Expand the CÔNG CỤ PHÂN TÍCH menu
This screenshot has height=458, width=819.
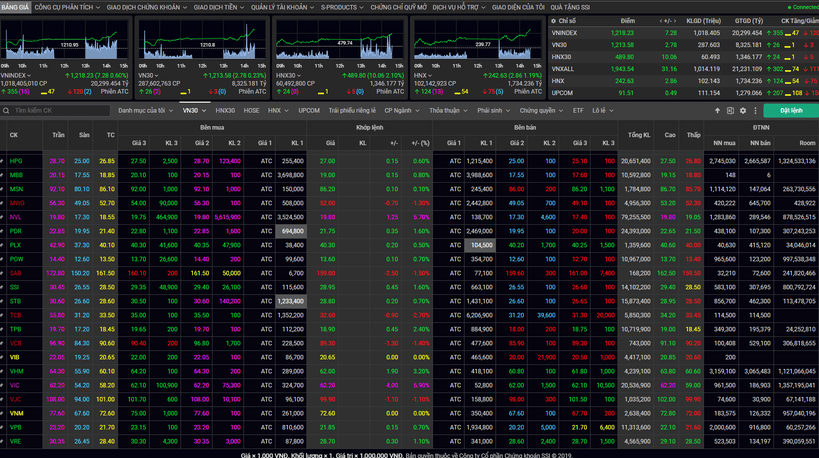[x=67, y=7]
